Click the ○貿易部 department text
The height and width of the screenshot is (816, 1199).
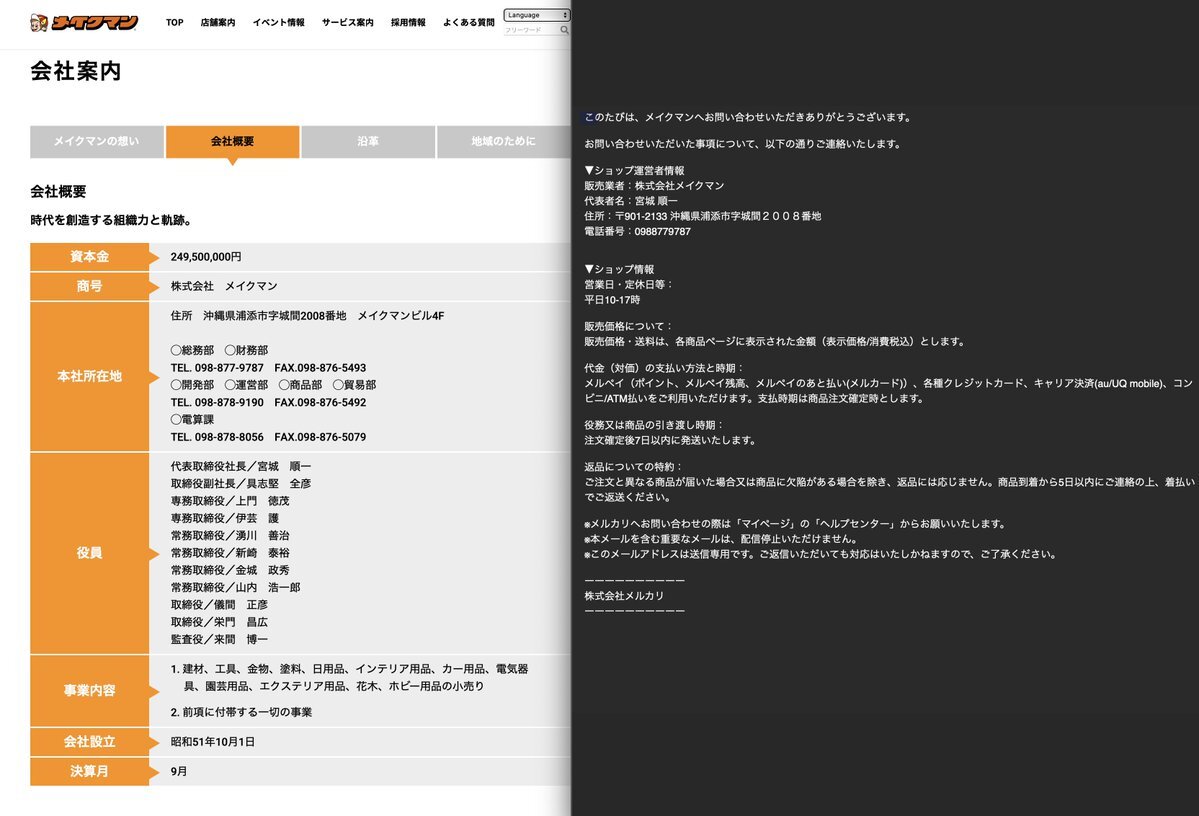point(354,385)
